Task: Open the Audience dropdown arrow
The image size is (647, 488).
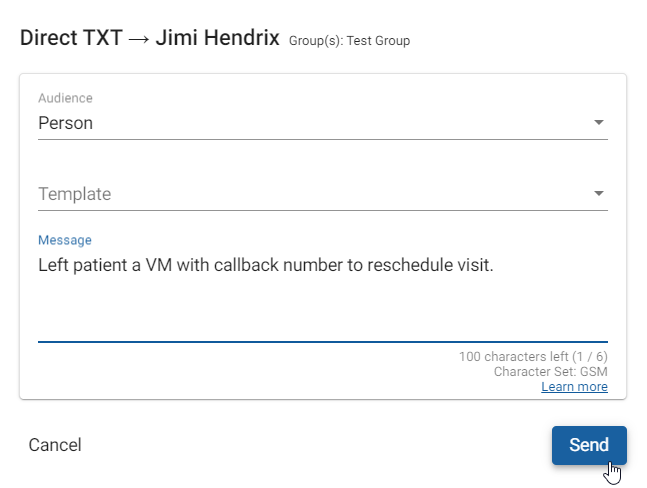Action: [x=598, y=123]
